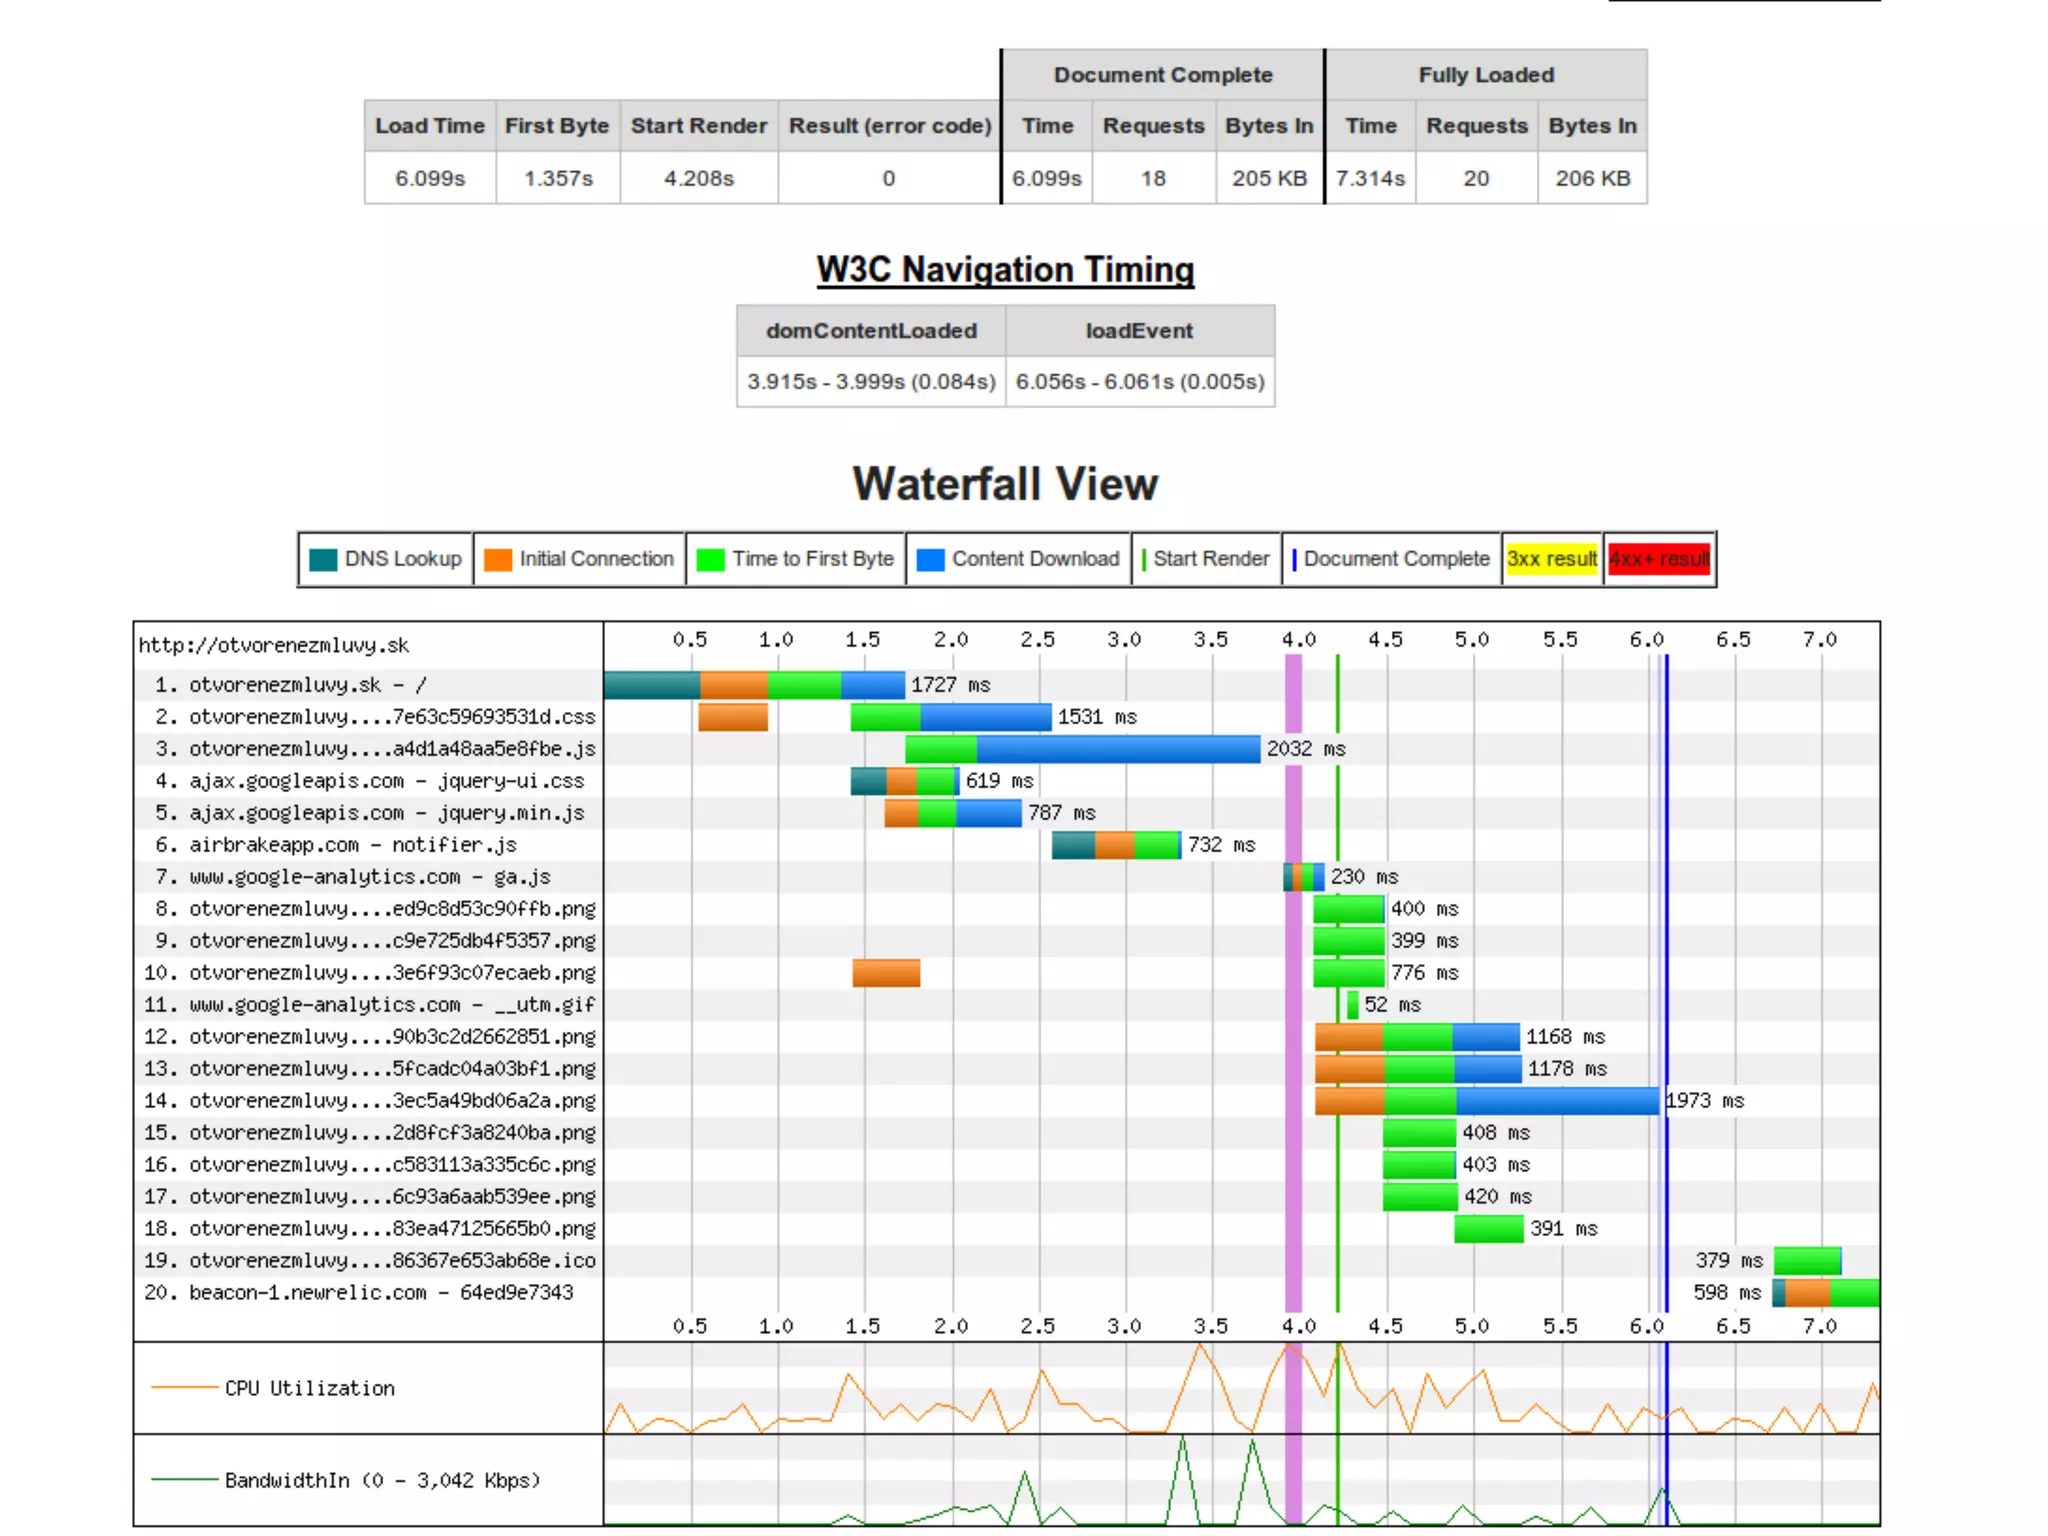Image resolution: width=2048 pixels, height=1536 pixels.
Task: Open the W3C Navigation Timing heading link
Action: [1005, 270]
